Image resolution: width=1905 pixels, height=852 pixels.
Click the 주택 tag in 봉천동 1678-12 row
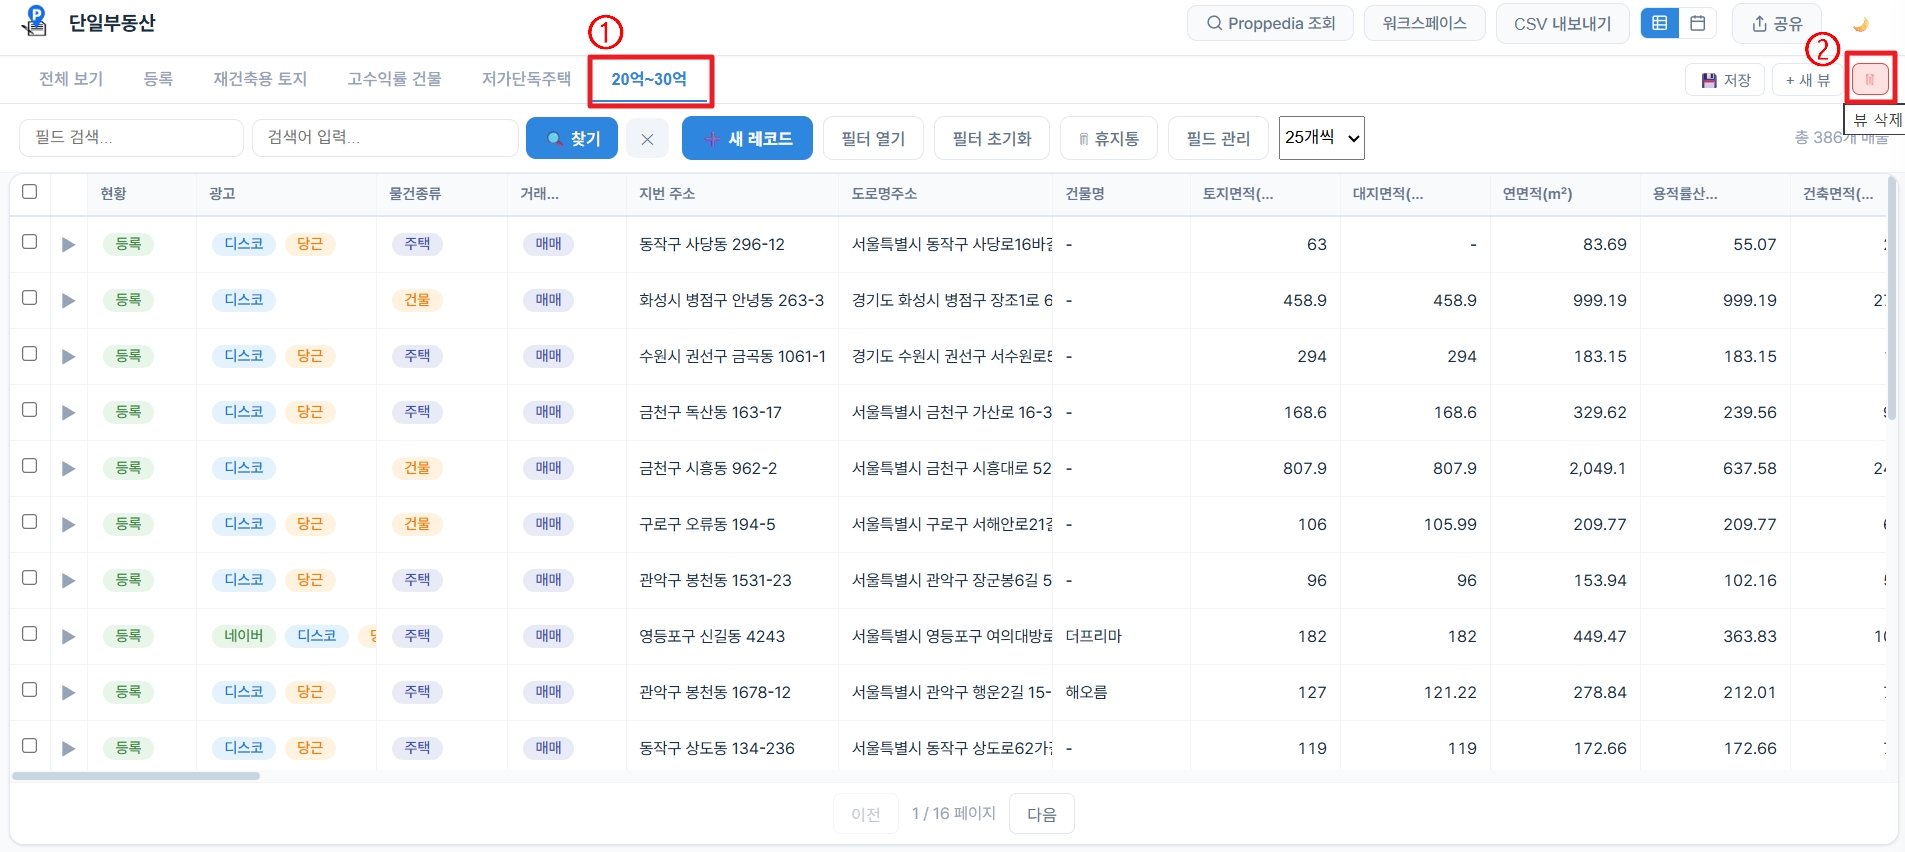click(x=417, y=692)
